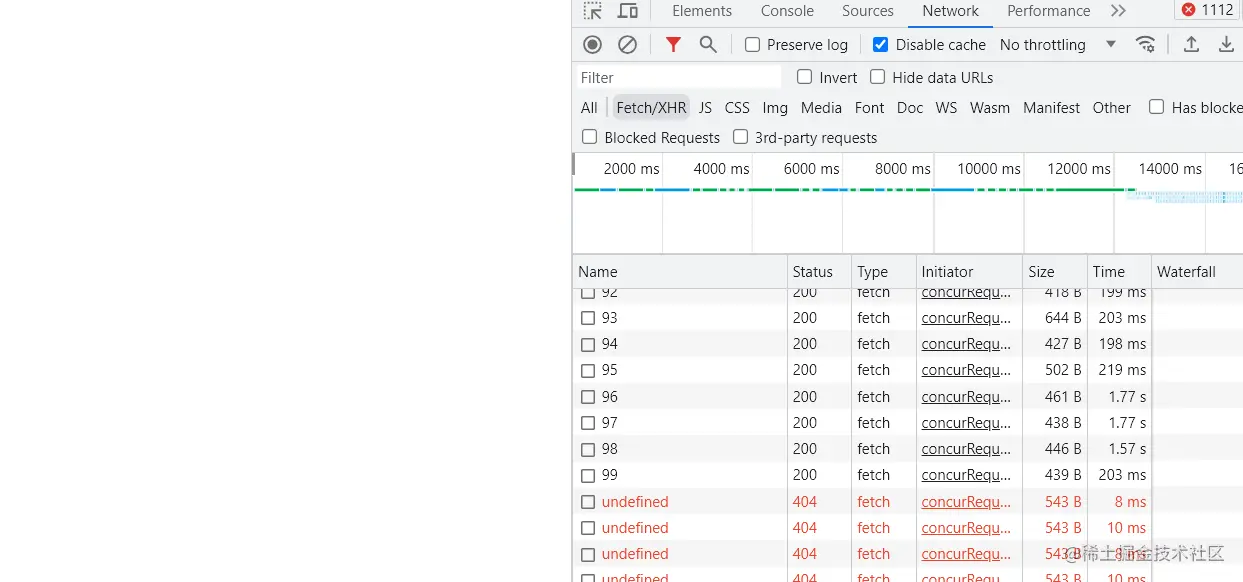Viewport: 1243px width, 582px height.
Task: Sort by Type column header
Action: click(x=884, y=272)
